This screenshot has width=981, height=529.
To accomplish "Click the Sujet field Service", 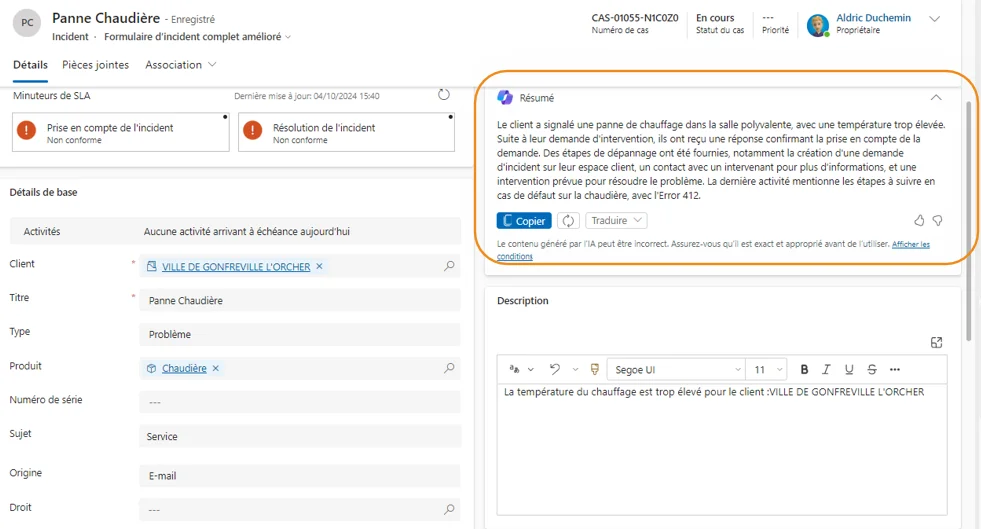I will (x=300, y=436).
